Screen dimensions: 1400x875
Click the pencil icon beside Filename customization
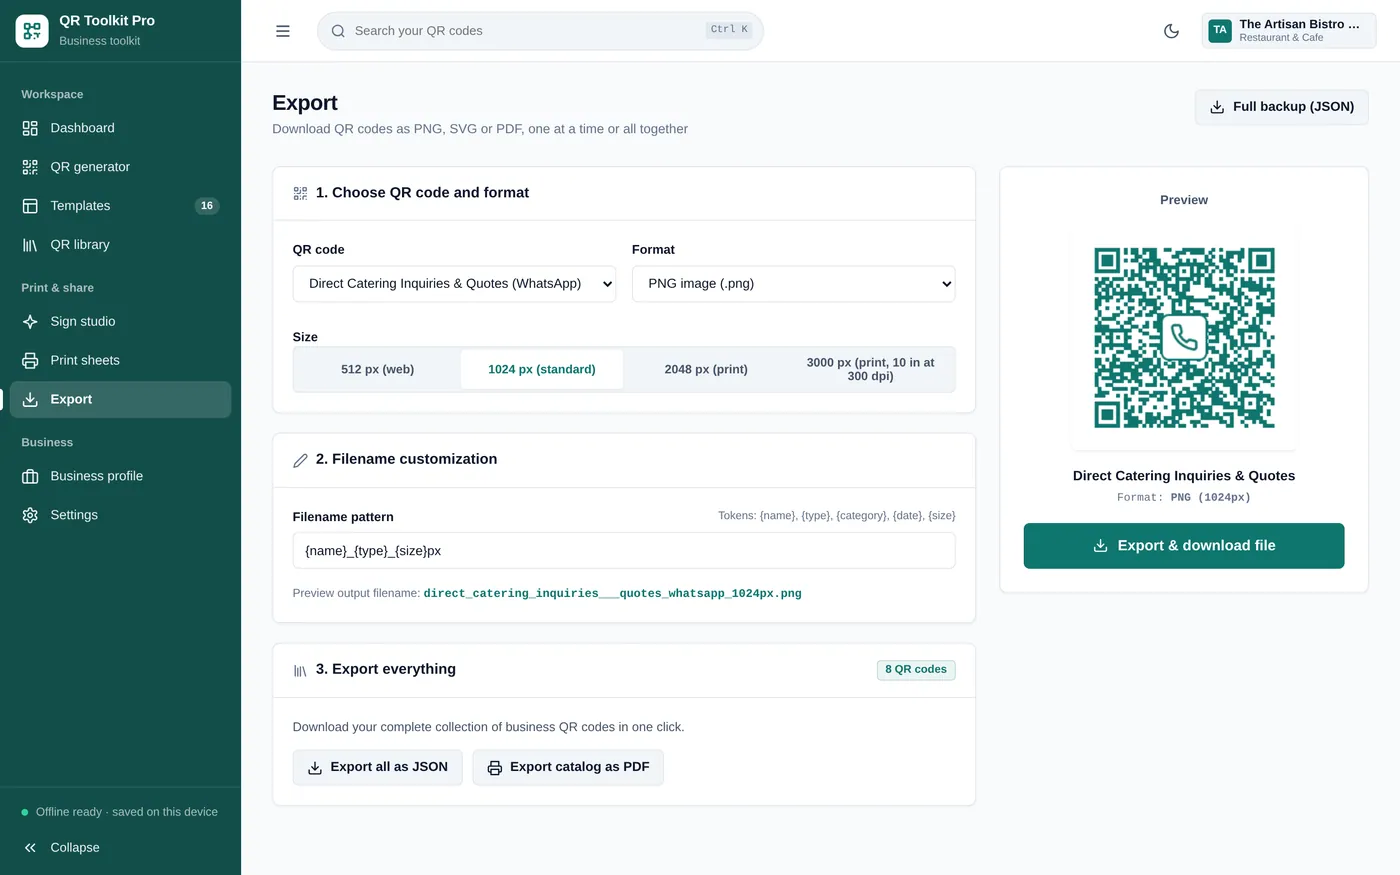300,461
